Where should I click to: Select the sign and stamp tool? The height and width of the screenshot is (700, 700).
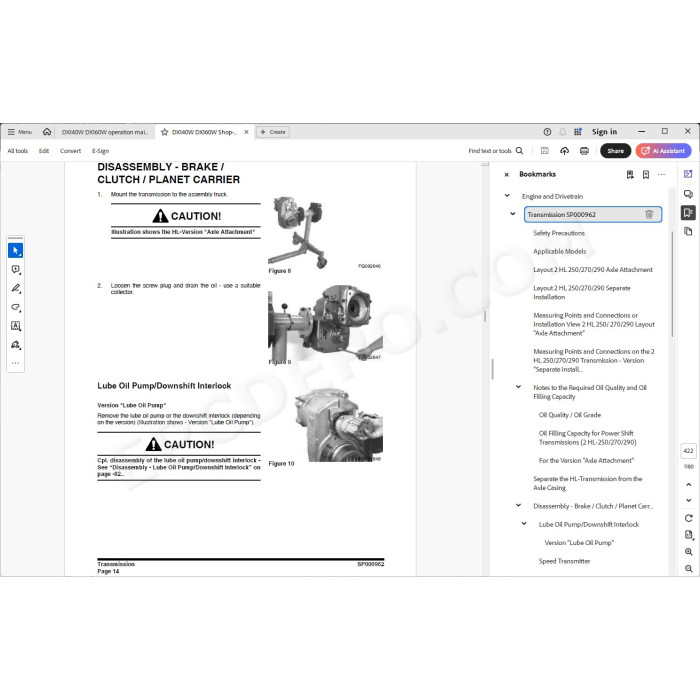pyautogui.click(x=16, y=345)
